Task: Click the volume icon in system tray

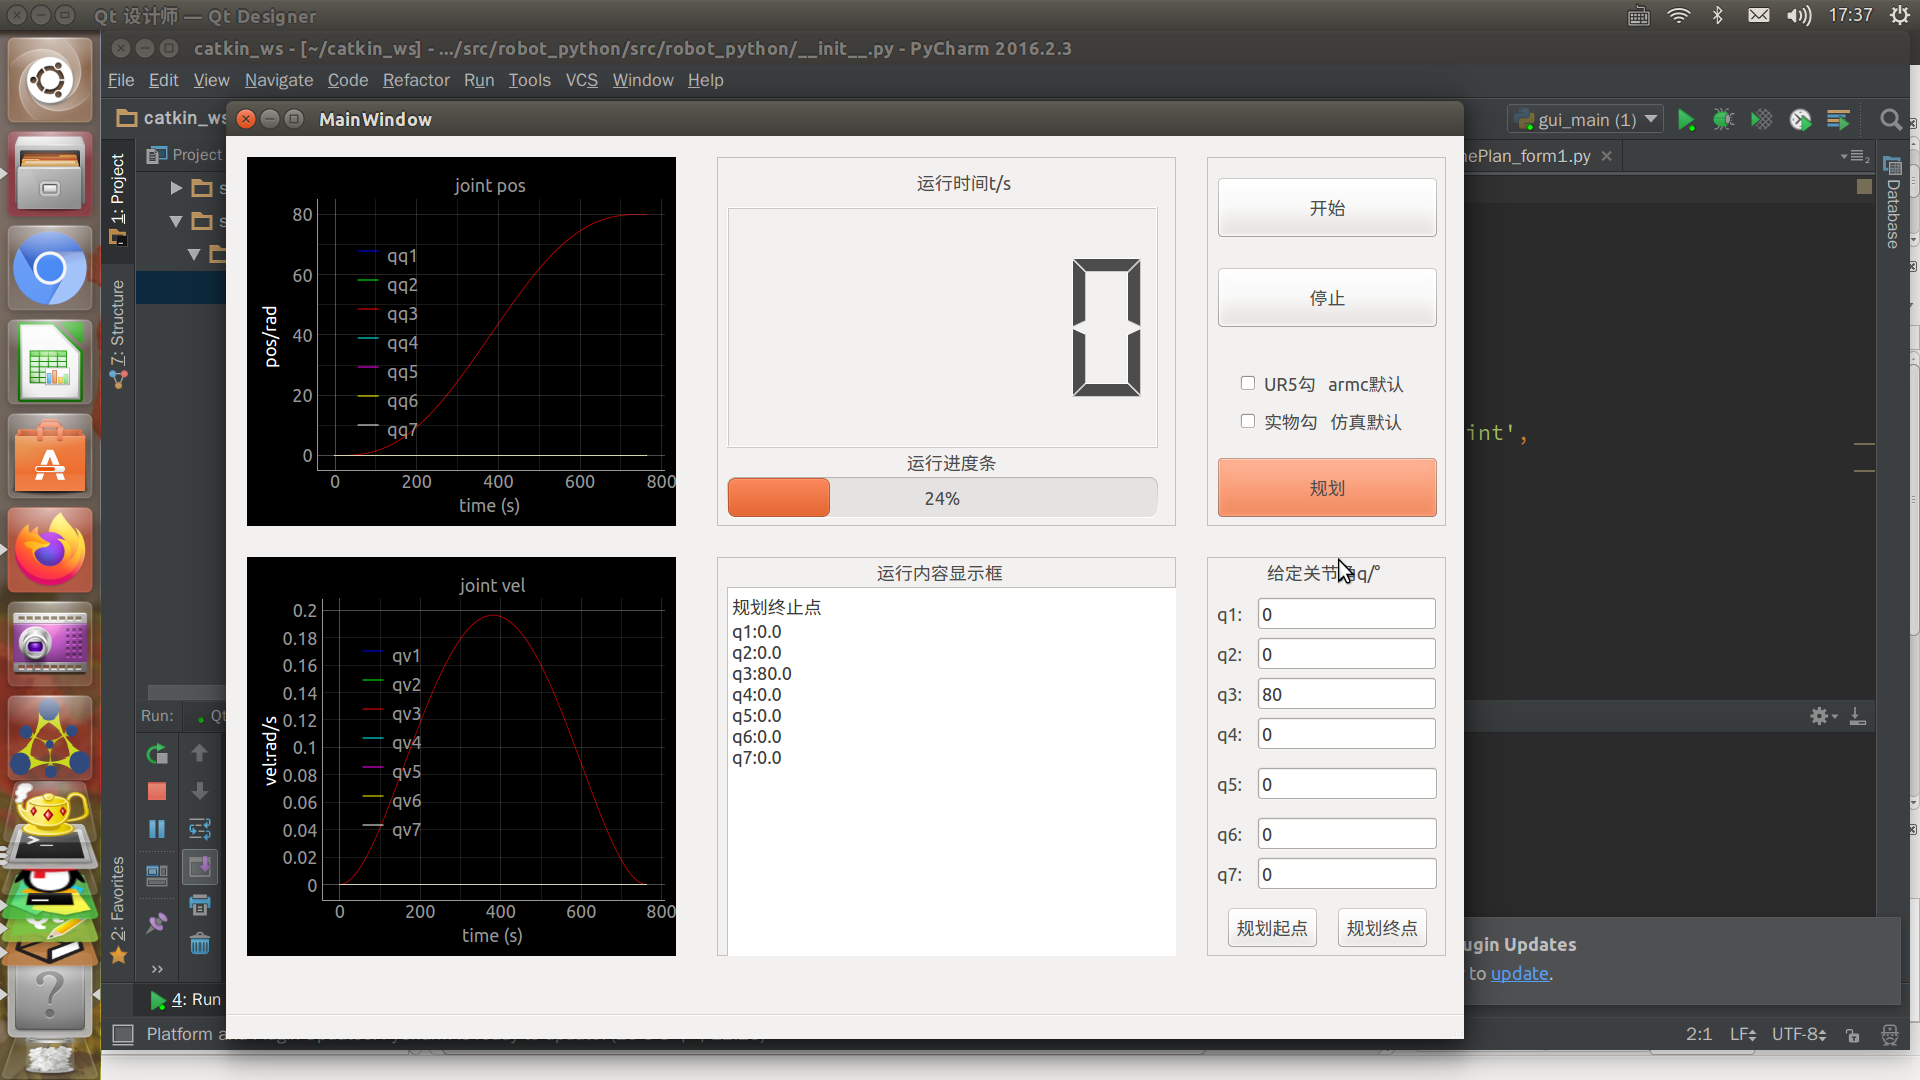Action: click(1799, 15)
